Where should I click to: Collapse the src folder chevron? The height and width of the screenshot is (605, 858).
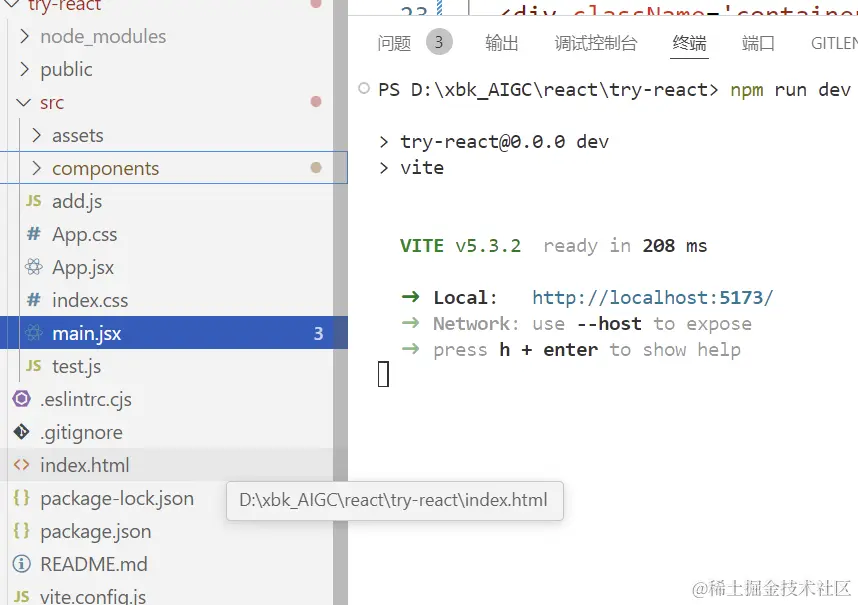(24, 102)
